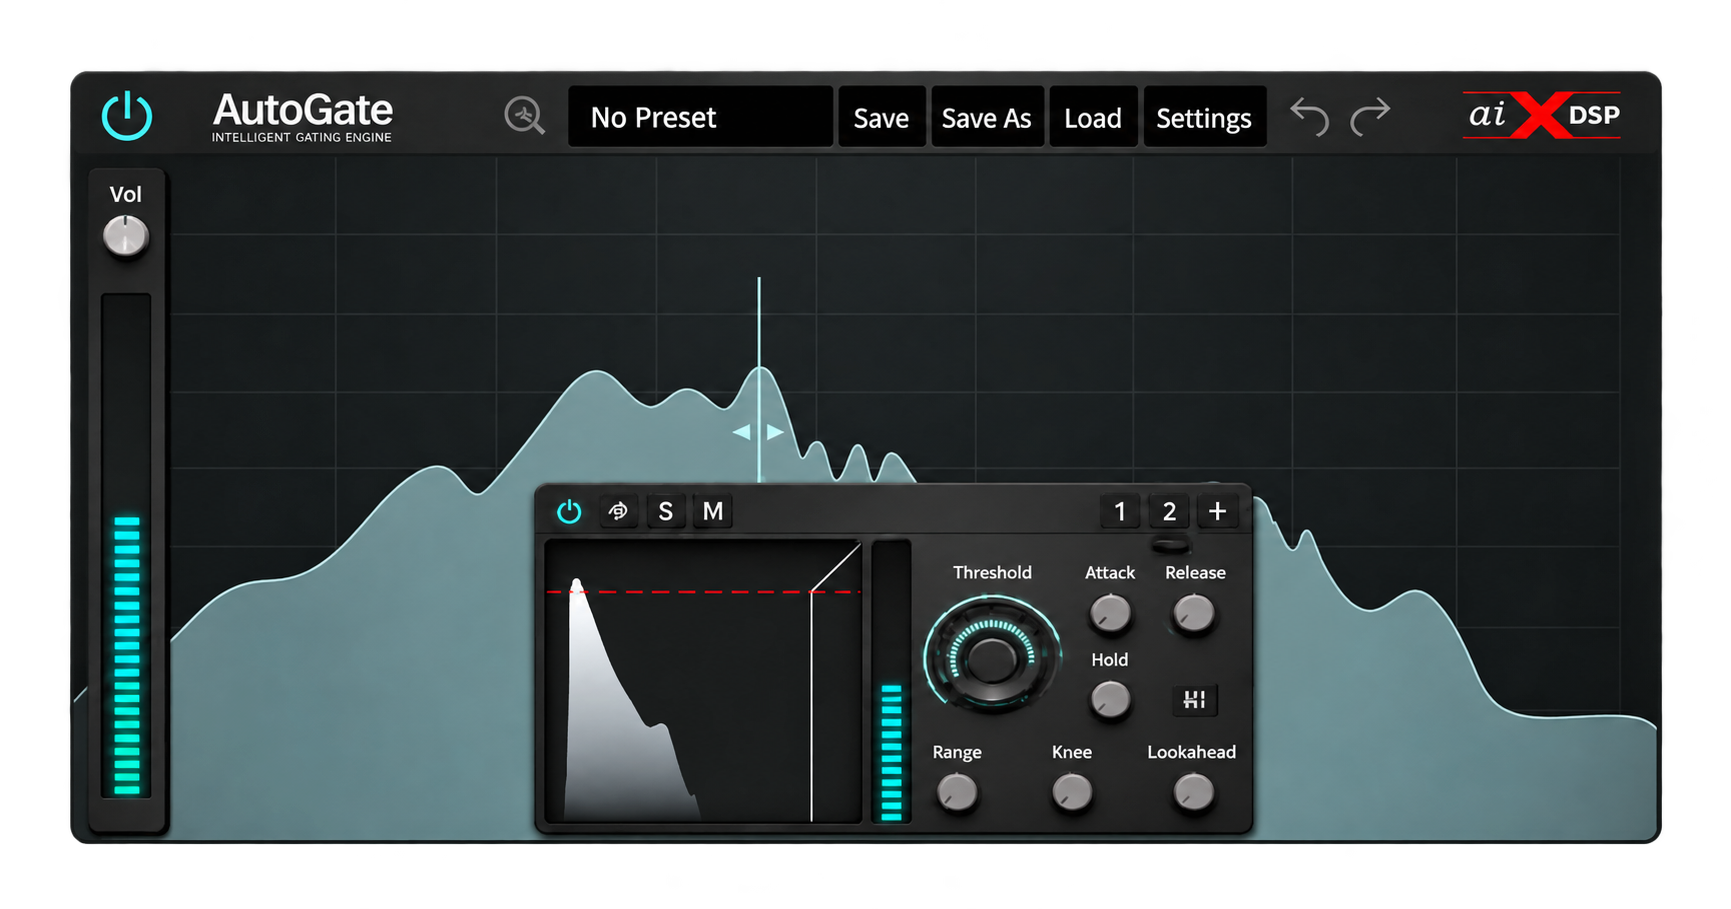Image resolution: width=1731 pixels, height=909 pixels.
Task: Click the Range knob
Action: [x=957, y=793]
